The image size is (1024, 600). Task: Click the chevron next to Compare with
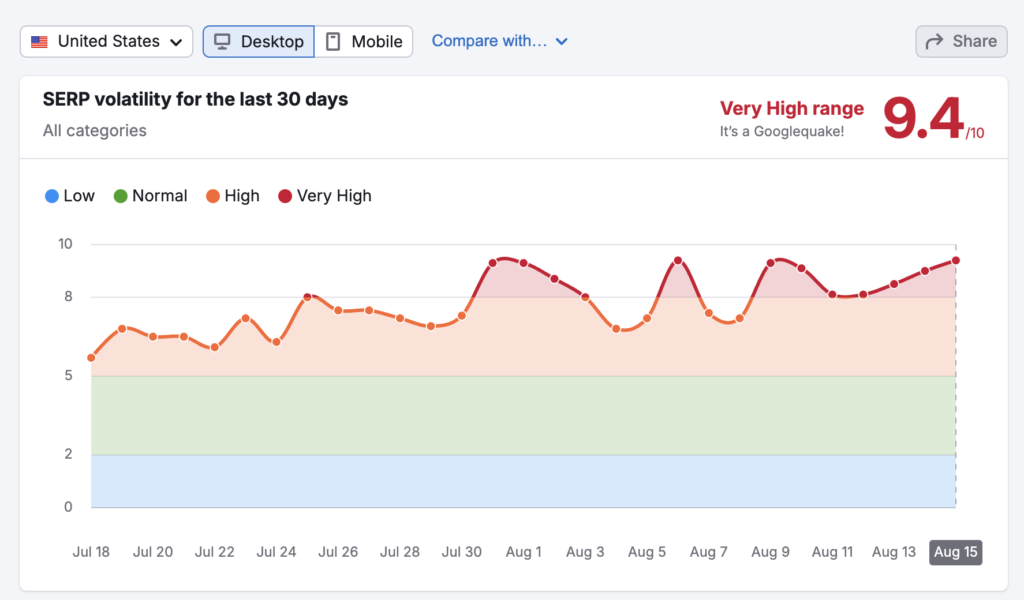[561, 42]
